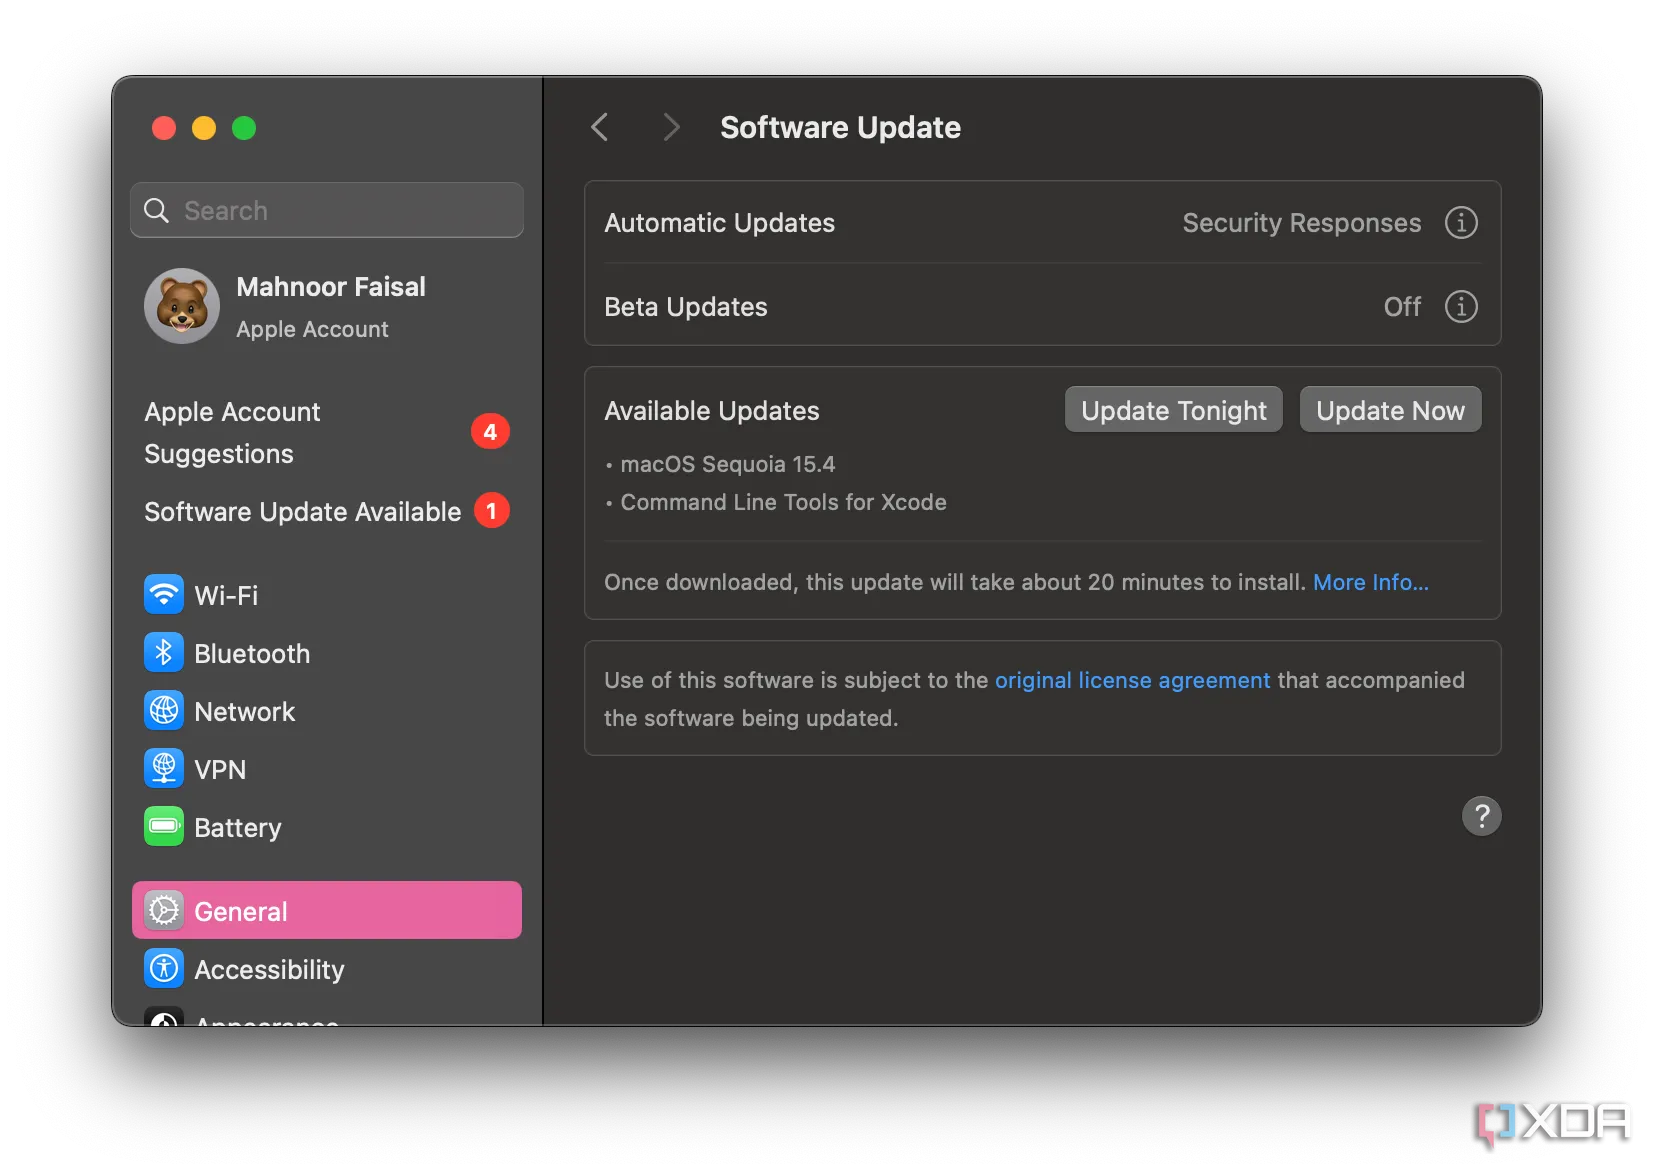
Task: Go back with the left chevron
Action: point(600,127)
